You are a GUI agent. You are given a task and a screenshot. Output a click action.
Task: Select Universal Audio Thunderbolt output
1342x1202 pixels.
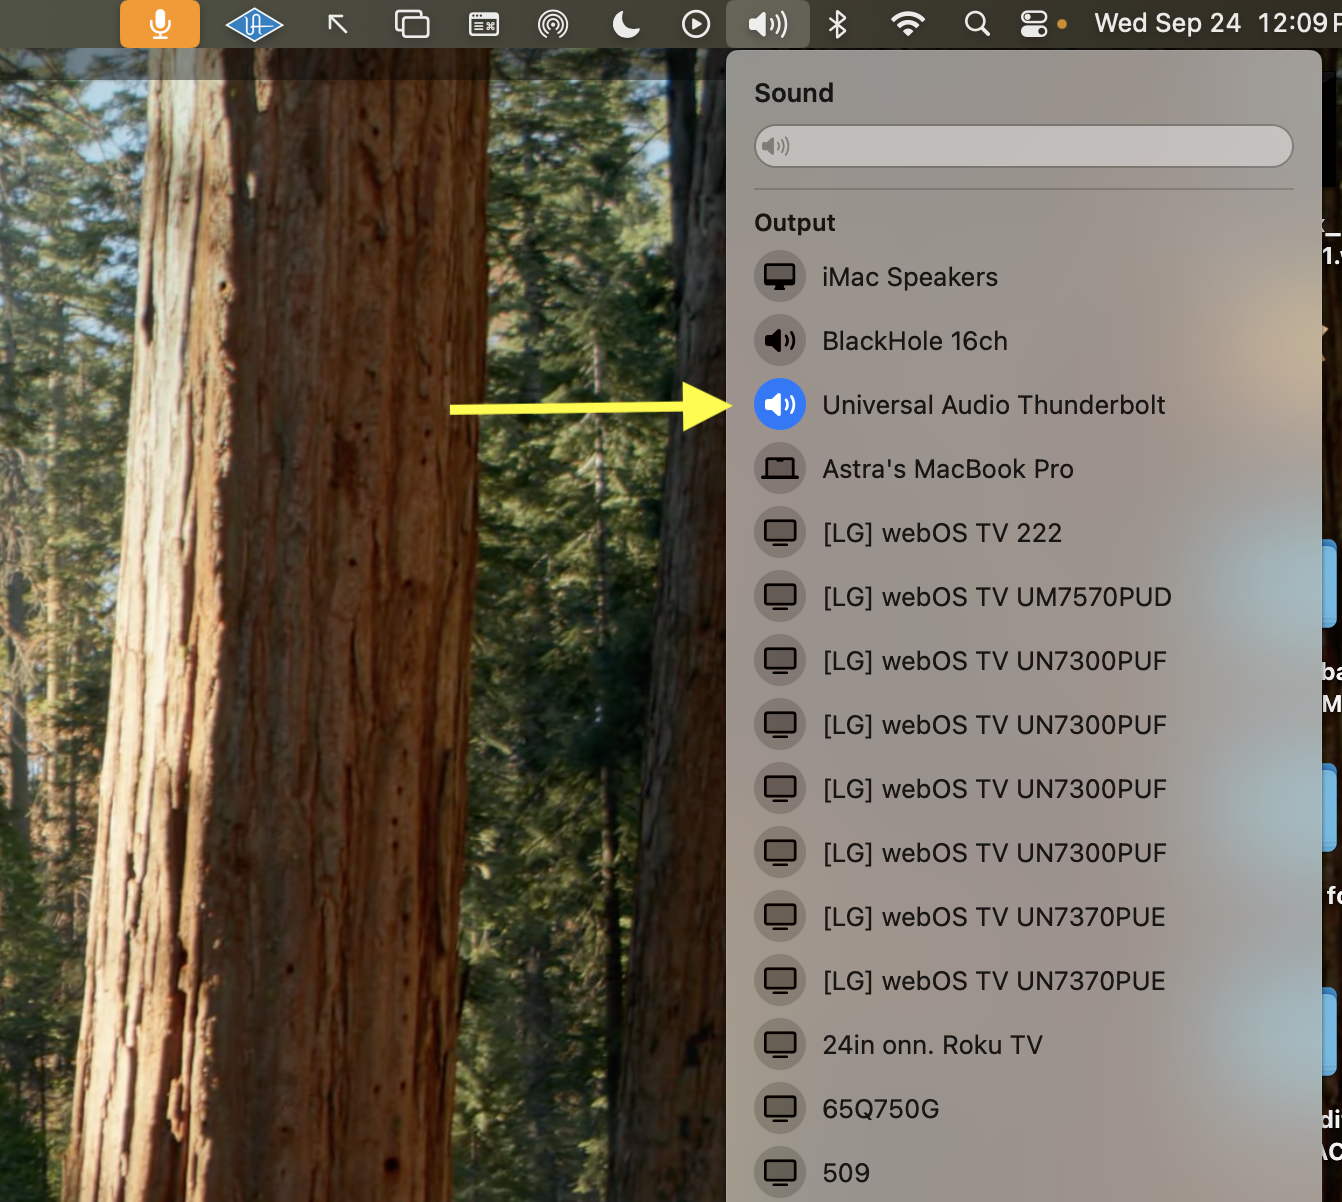pyautogui.click(x=993, y=405)
